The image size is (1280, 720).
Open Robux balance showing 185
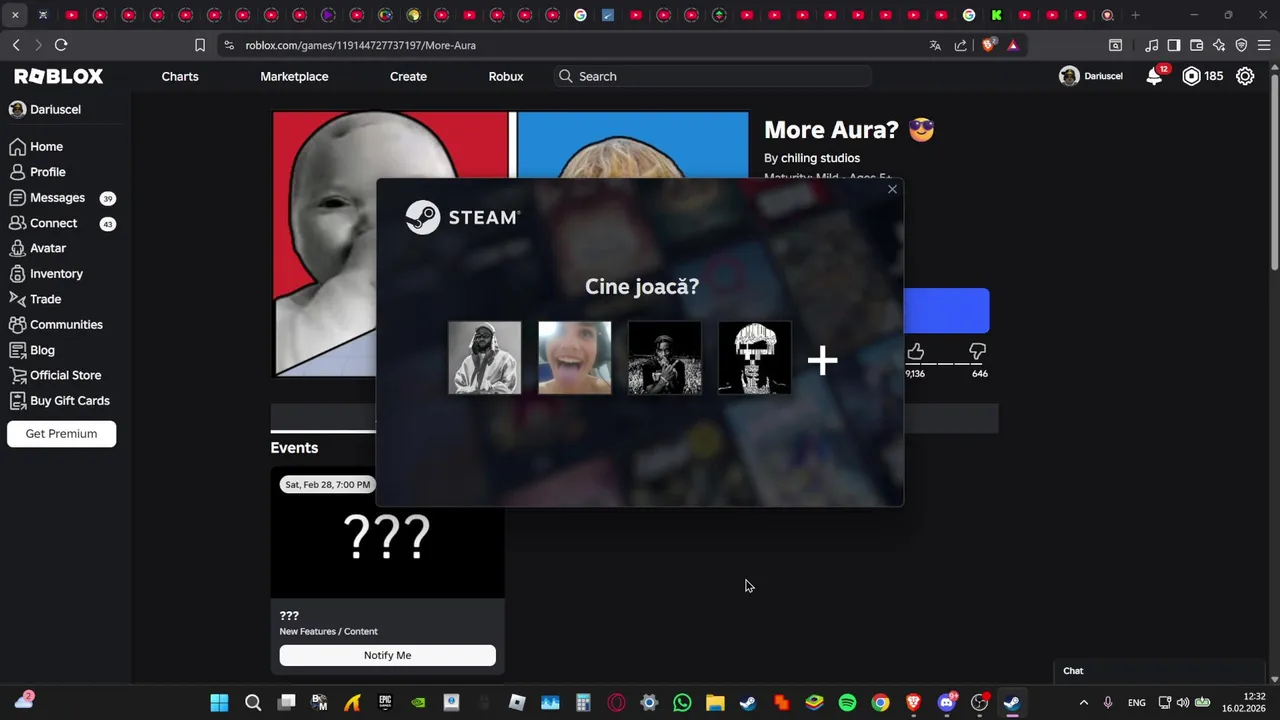pyautogui.click(x=1203, y=76)
